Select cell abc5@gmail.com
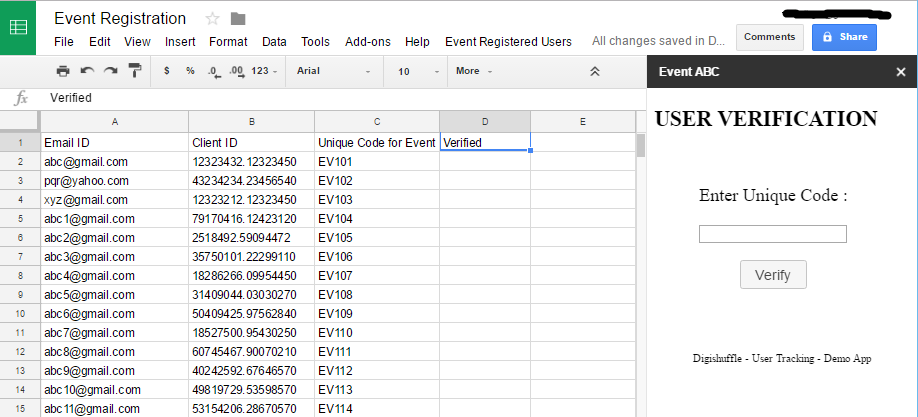The height and width of the screenshot is (417, 918). pos(115,295)
